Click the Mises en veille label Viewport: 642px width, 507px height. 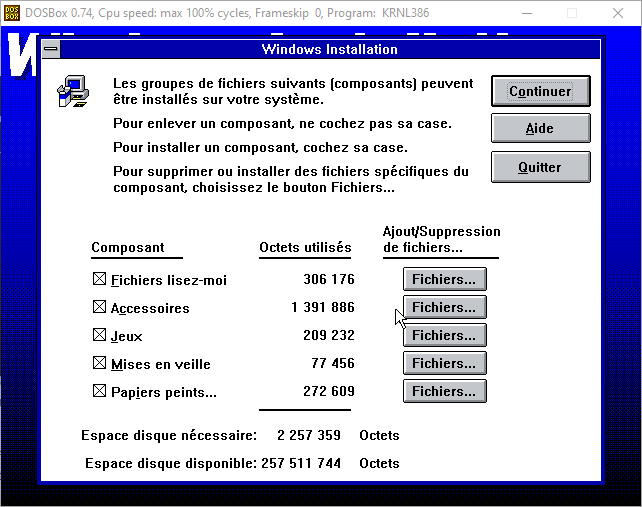pos(160,364)
